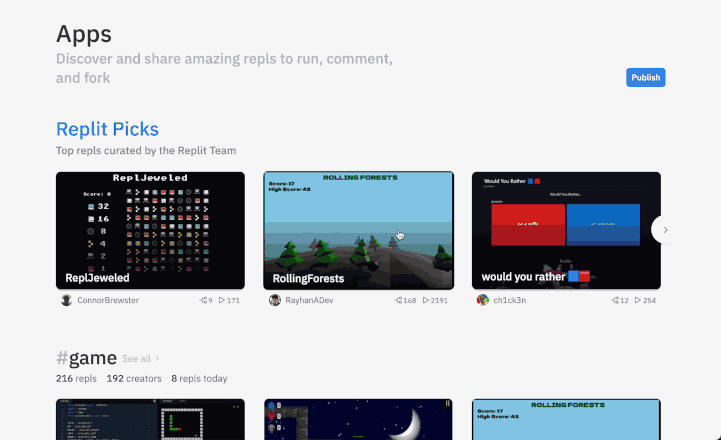721x440 pixels.
Task: Visit ConnorBrewster's profile name link
Action: pos(108,300)
